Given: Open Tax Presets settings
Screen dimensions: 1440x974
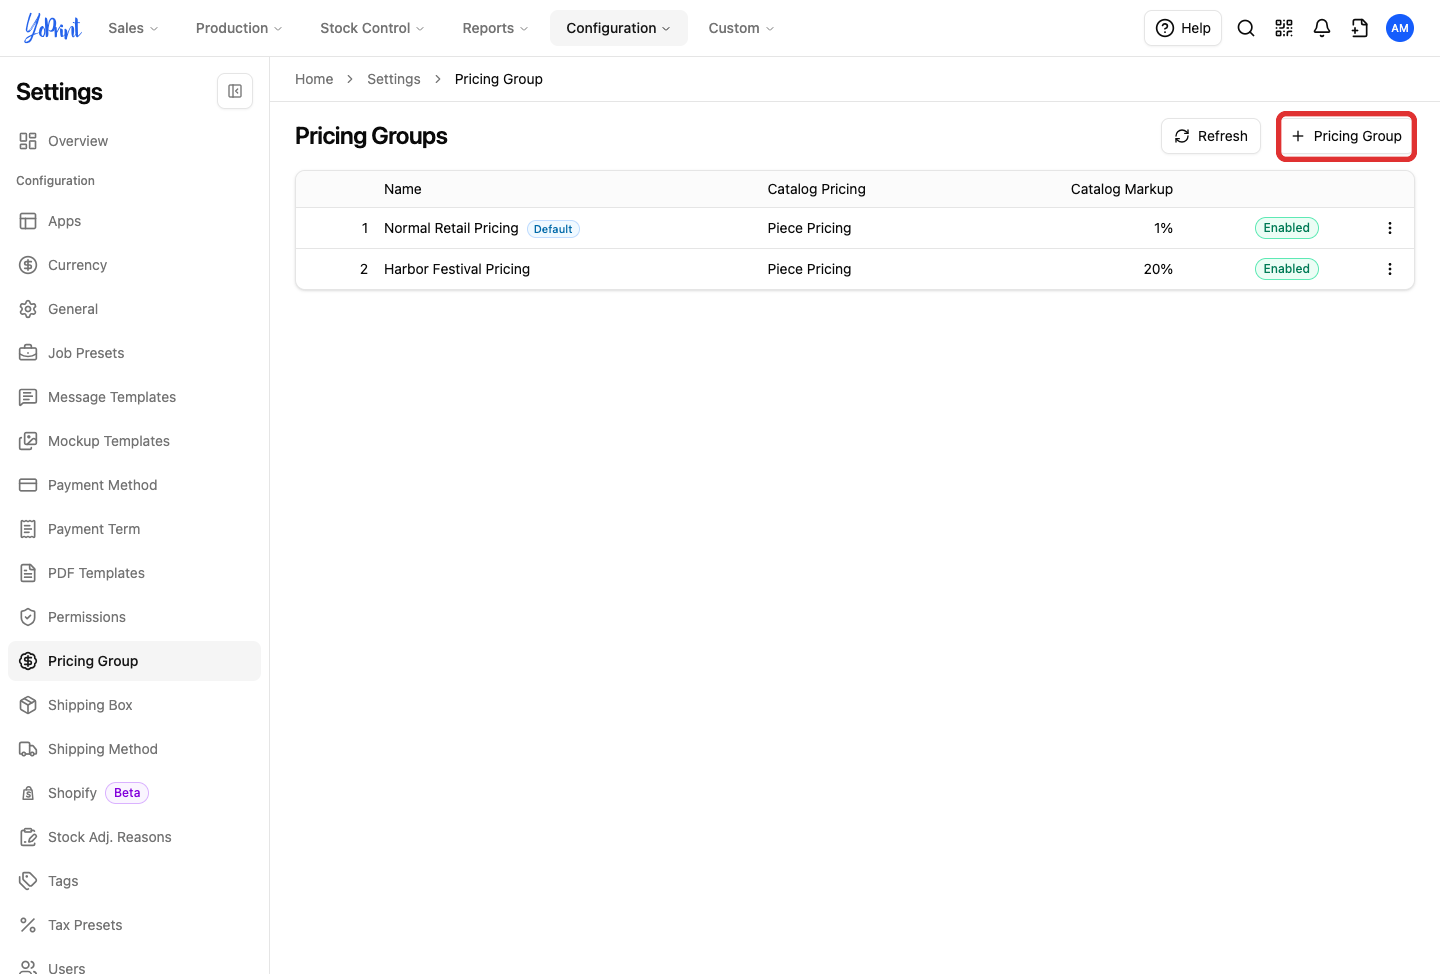Looking at the screenshot, I should [x=134, y=925].
